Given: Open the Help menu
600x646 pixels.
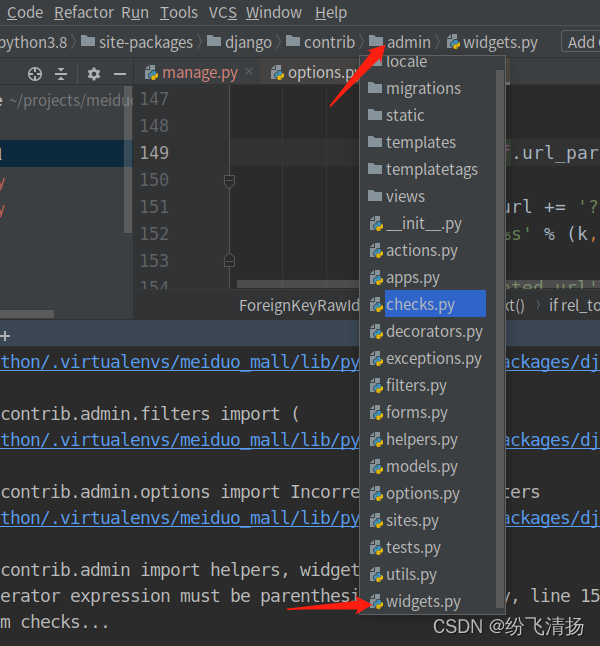Looking at the screenshot, I should click(330, 13).
